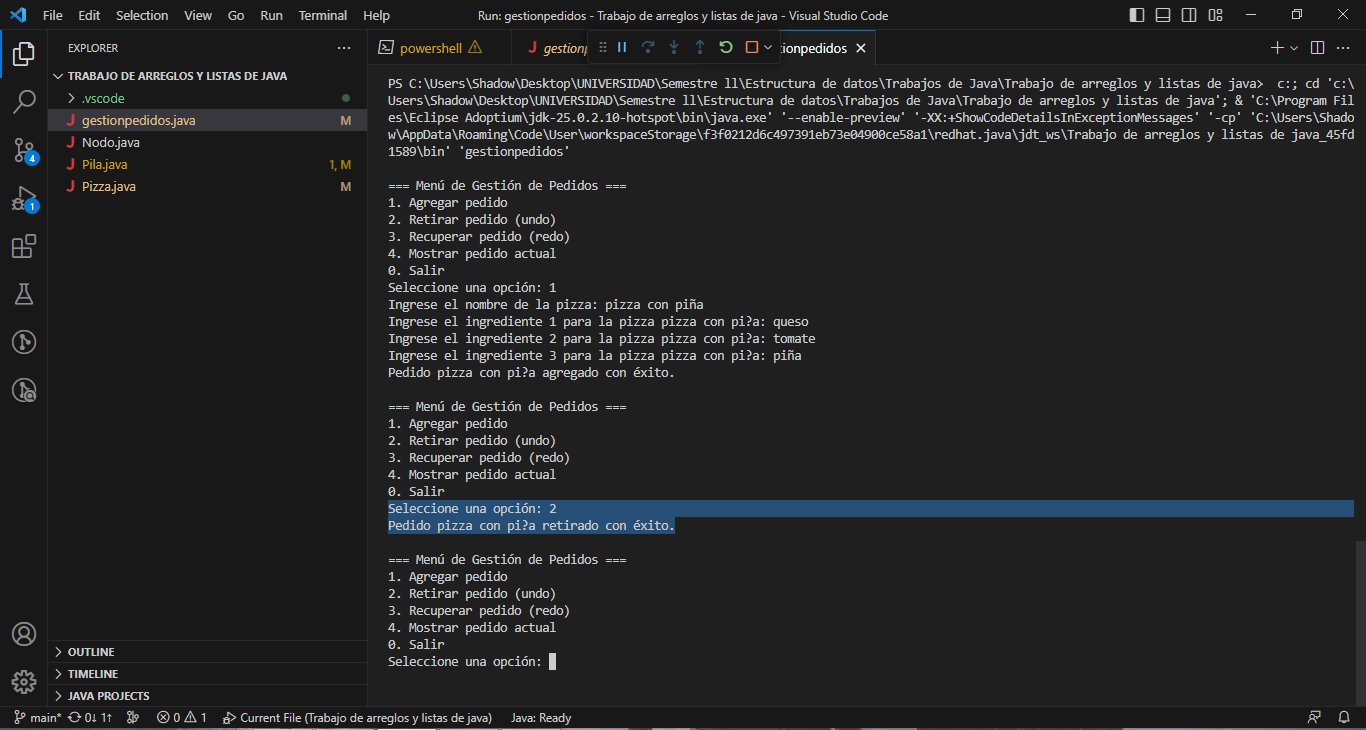Click the main* branch in status bar
Image resolution: width=1366 pixels, height=730 pixels.
click(38, 717)
